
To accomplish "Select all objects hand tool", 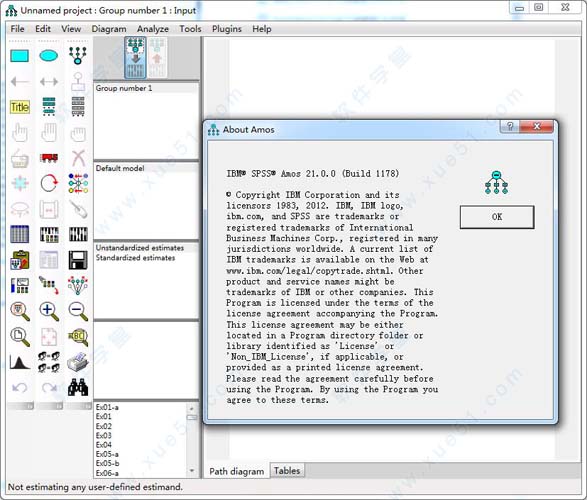I will coord(49,133).
